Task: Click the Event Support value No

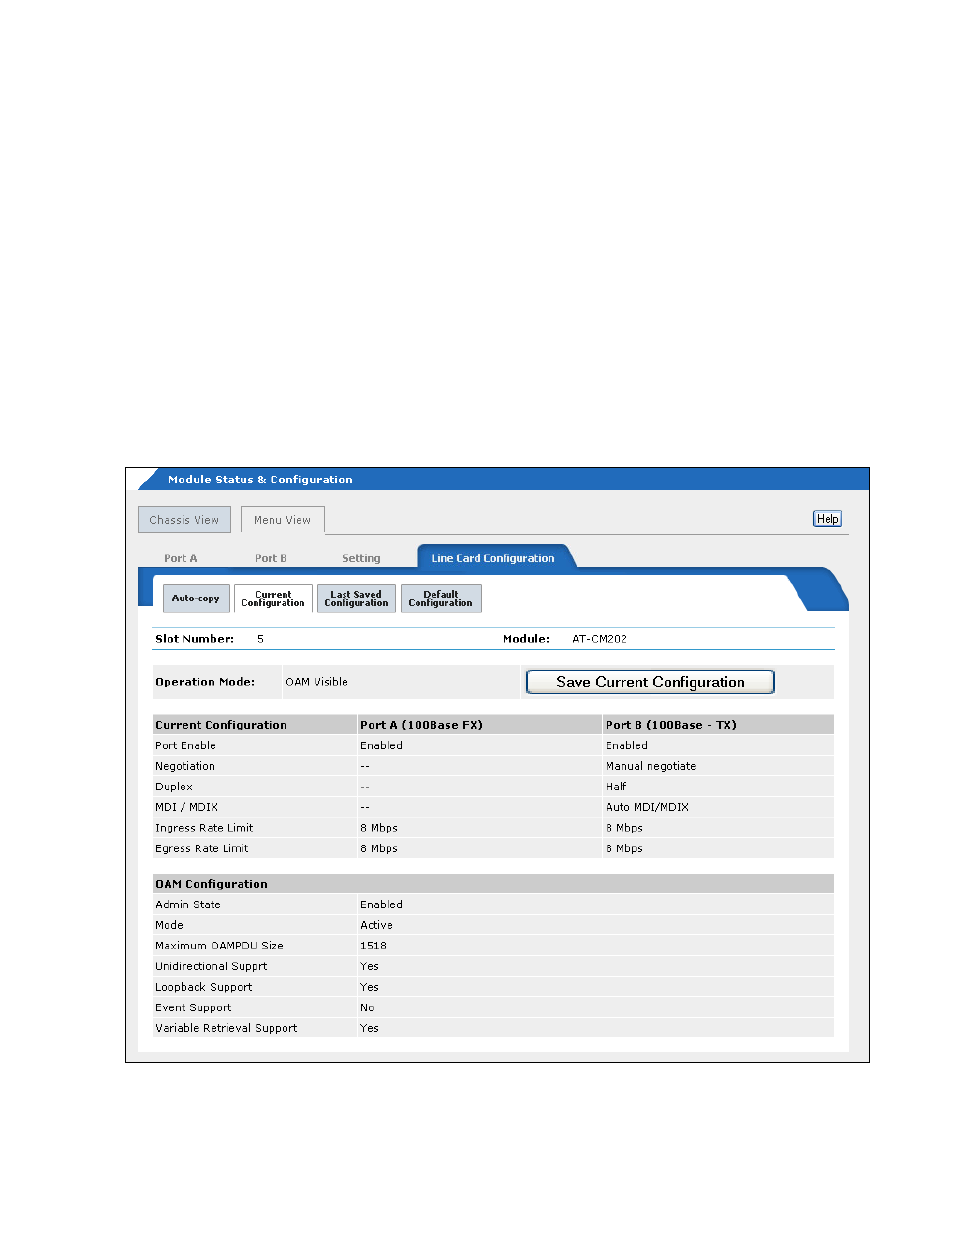Action: pos(367,1008)
